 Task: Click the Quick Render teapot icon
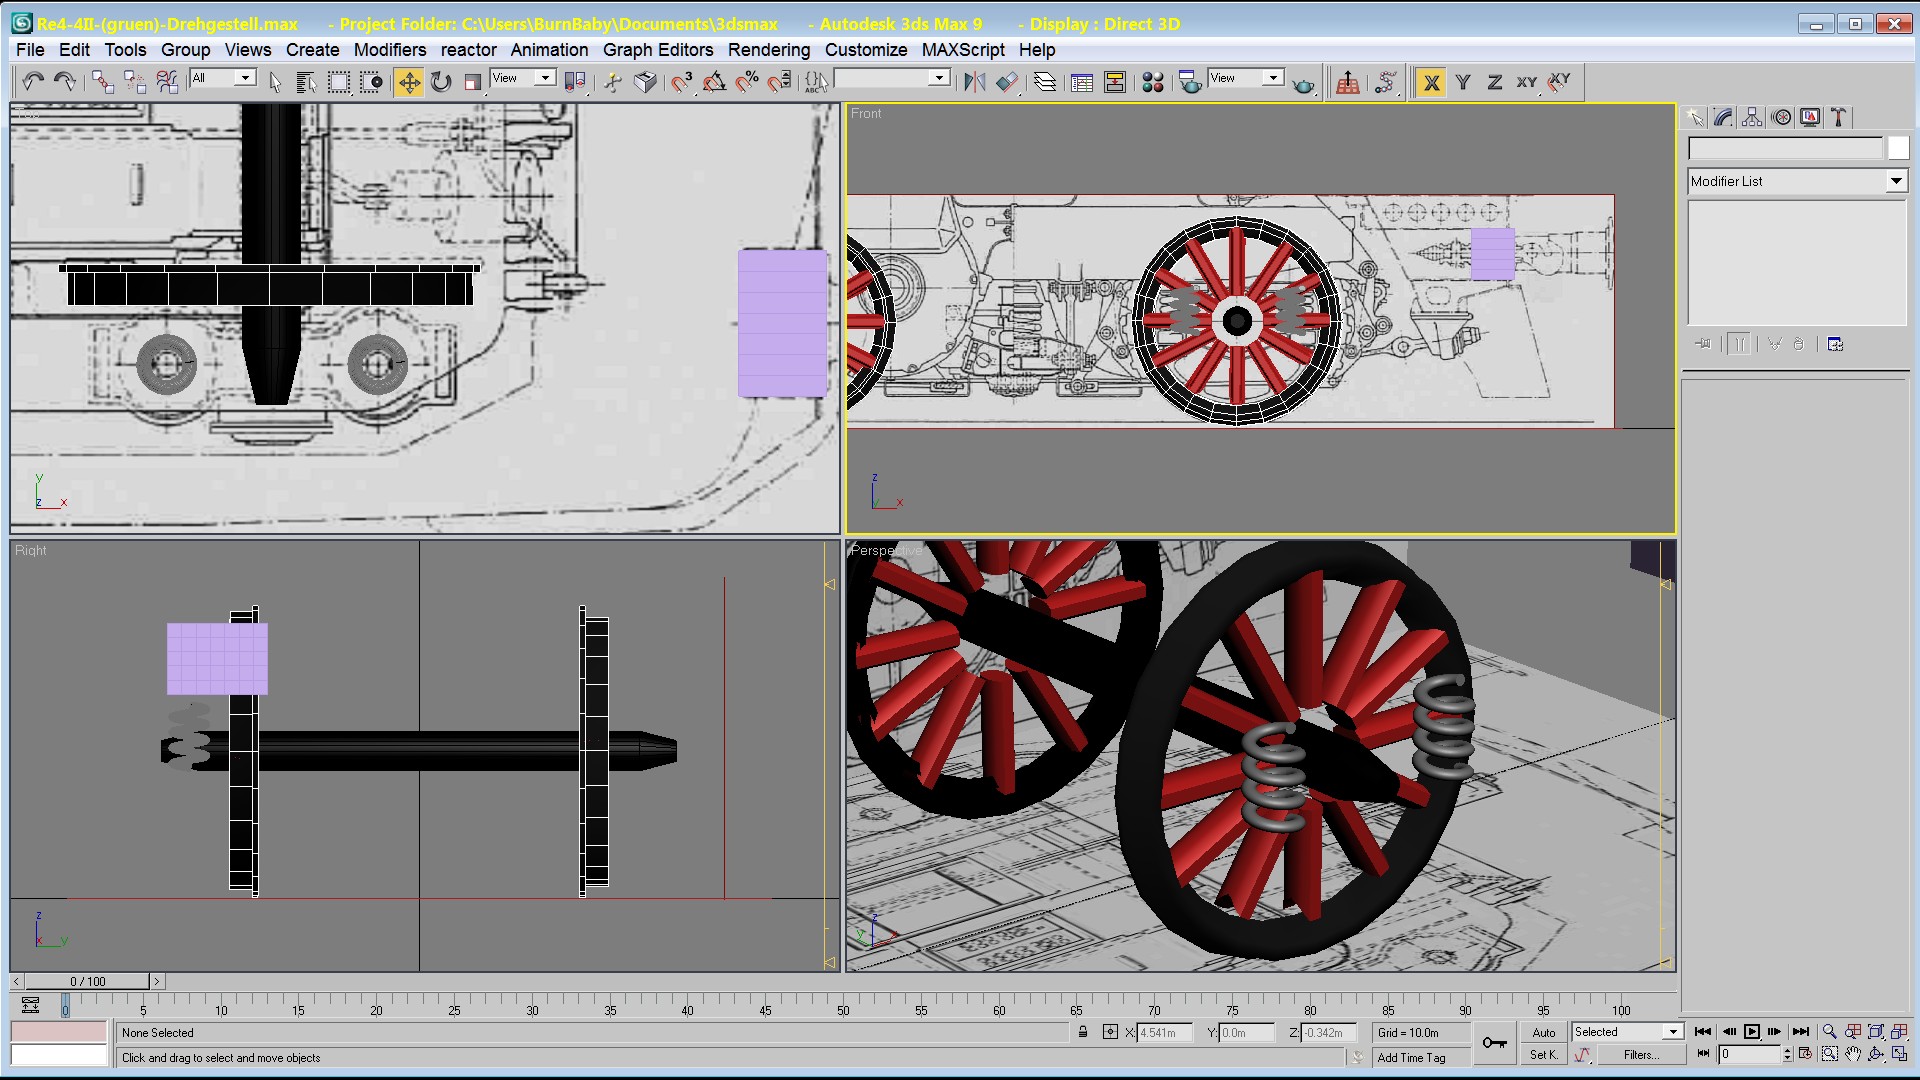pyautogui.click(x=1303, y=84)
